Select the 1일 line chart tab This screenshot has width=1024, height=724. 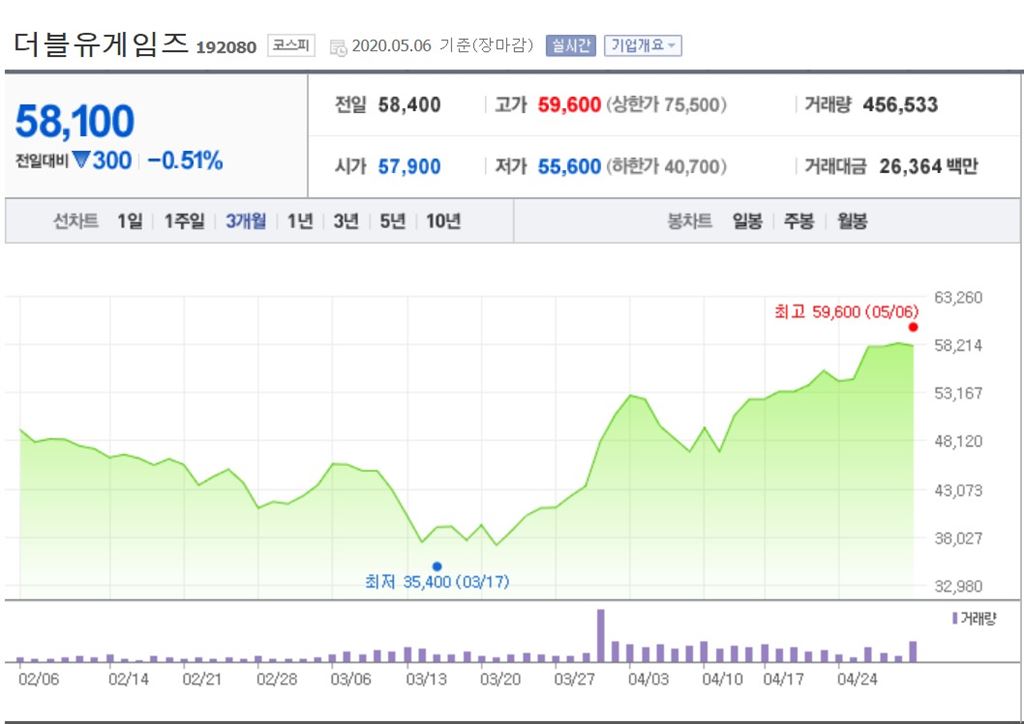click(130, 221)
